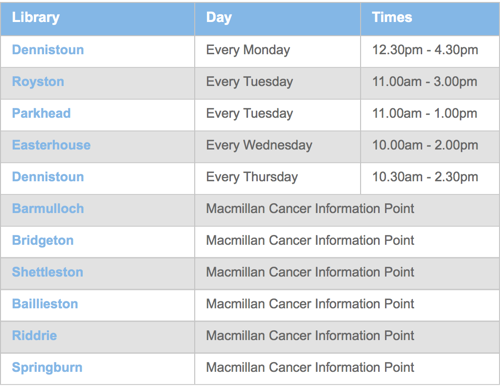The image size is (500, 386).
Task: Open the Shettleston library link
Action: [47, 272]
